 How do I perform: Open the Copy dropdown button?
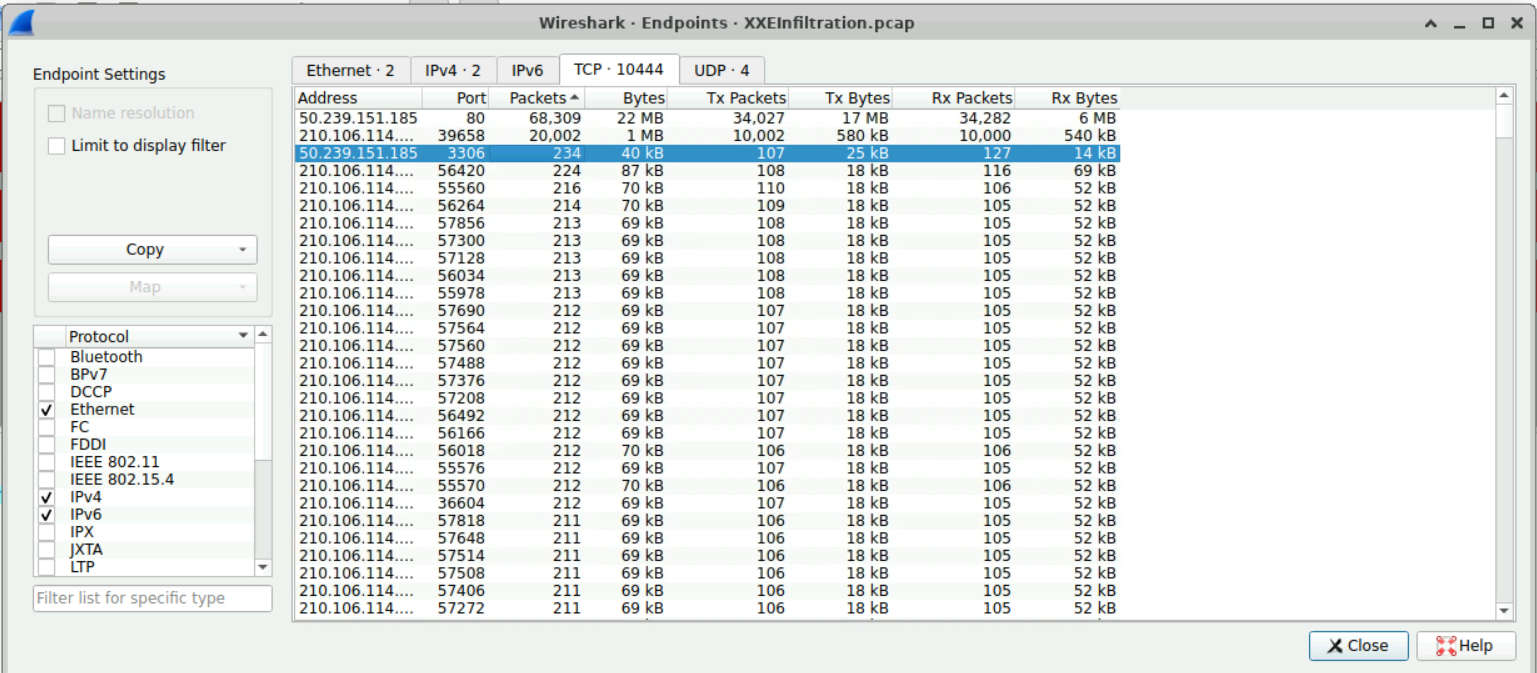[153, 250]
